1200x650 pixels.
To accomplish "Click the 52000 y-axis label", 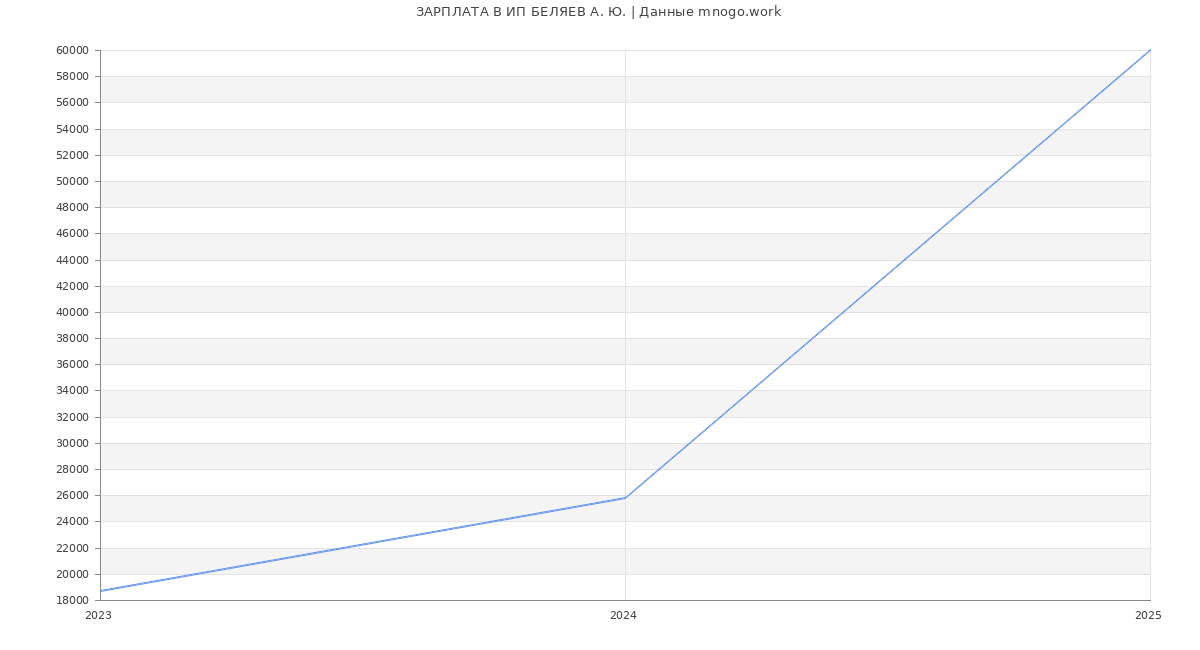I will tap(73, 155).
